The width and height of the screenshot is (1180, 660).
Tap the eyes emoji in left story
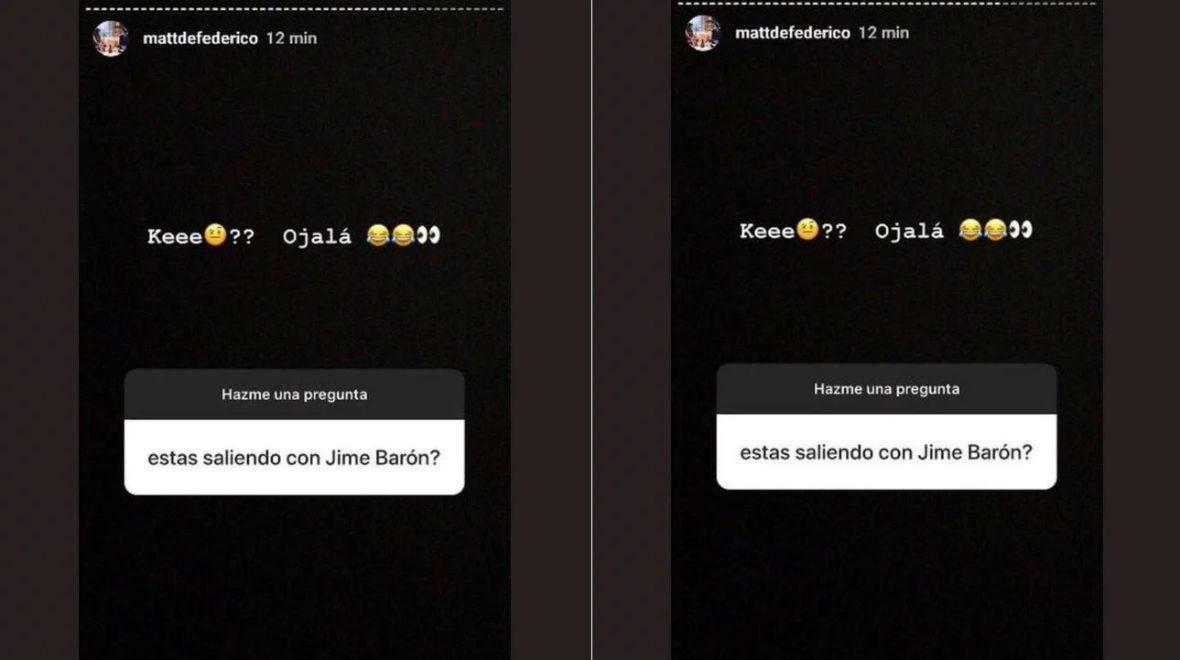(428, 236)
